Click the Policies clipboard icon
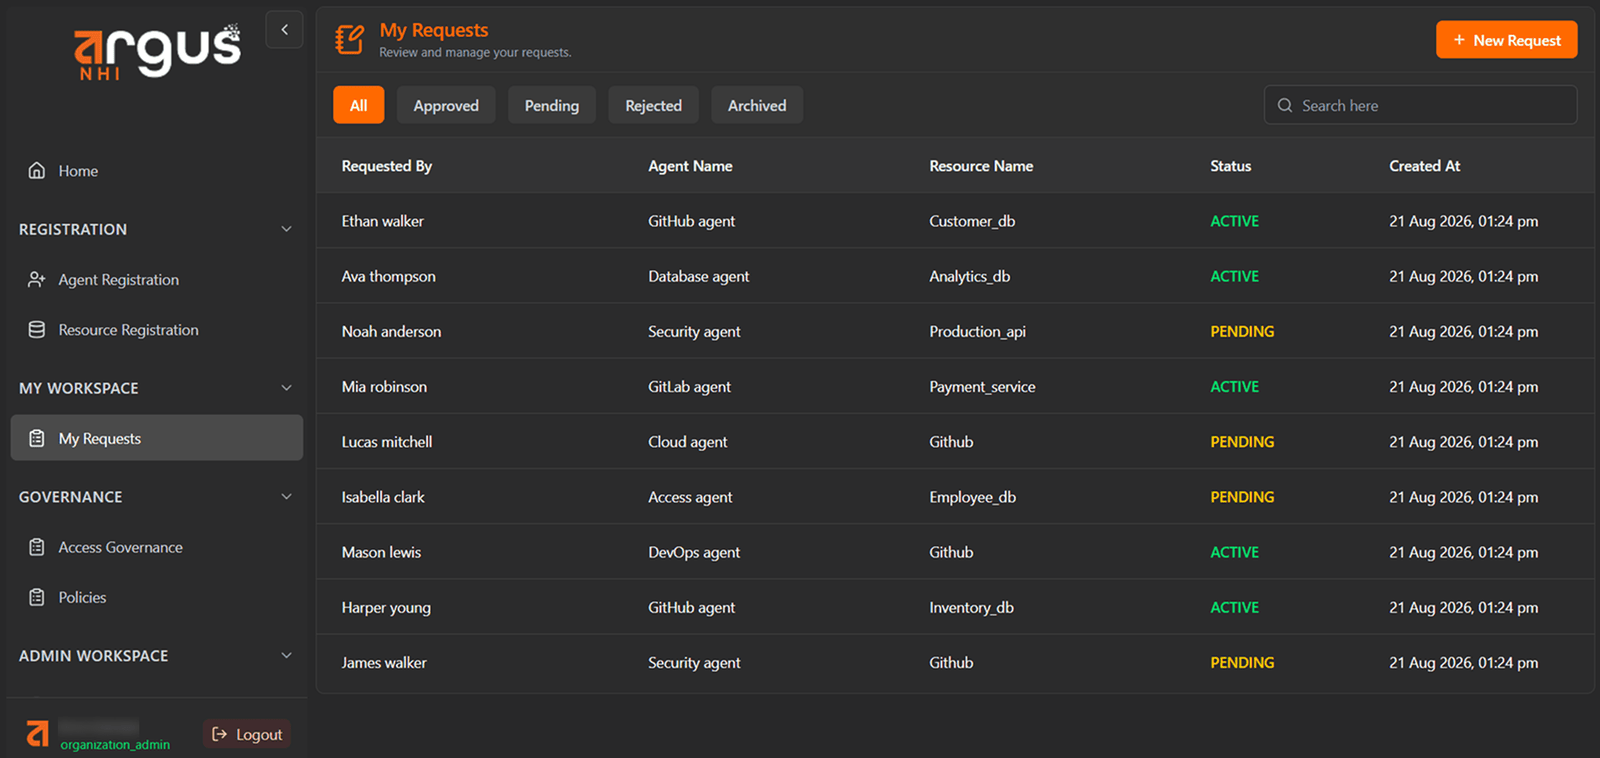 tap(37, 597)
